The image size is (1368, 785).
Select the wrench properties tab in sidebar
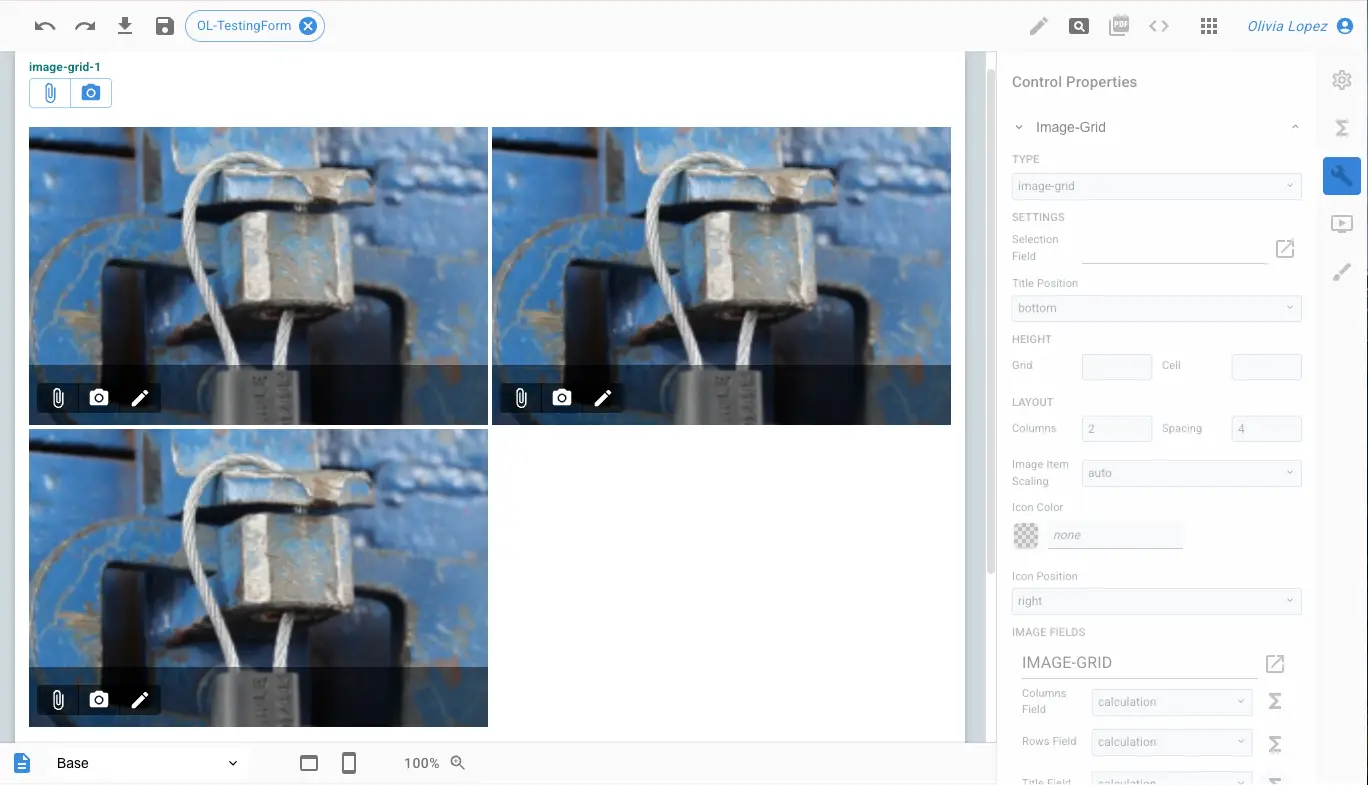(1341, 176)
